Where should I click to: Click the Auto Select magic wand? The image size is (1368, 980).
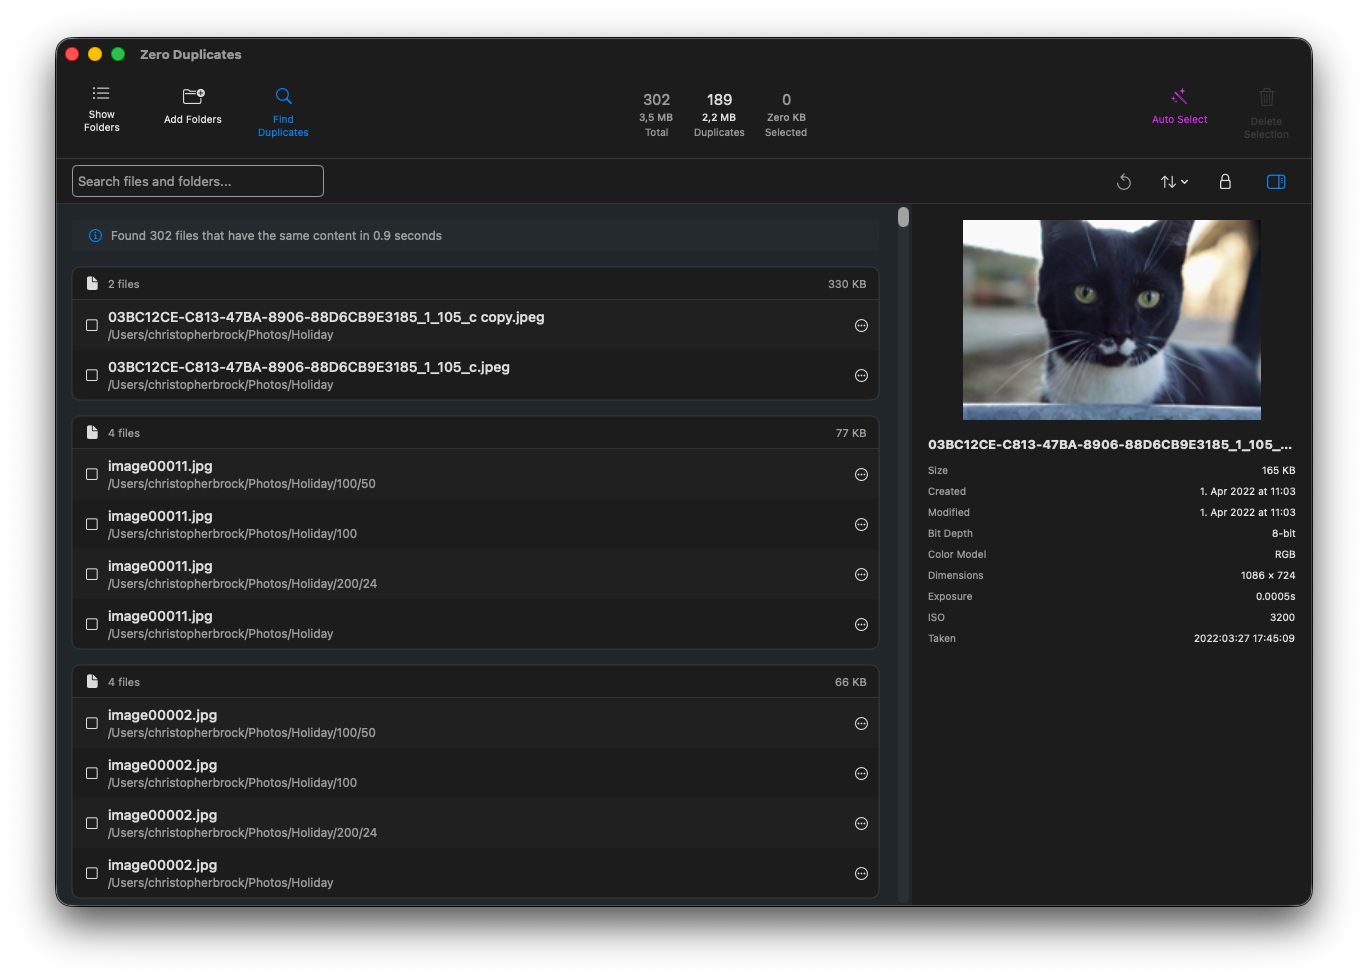pos(1179,97)
